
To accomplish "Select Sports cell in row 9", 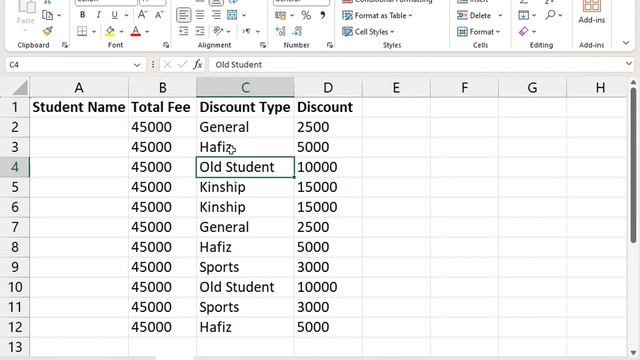I will point(245,267).
